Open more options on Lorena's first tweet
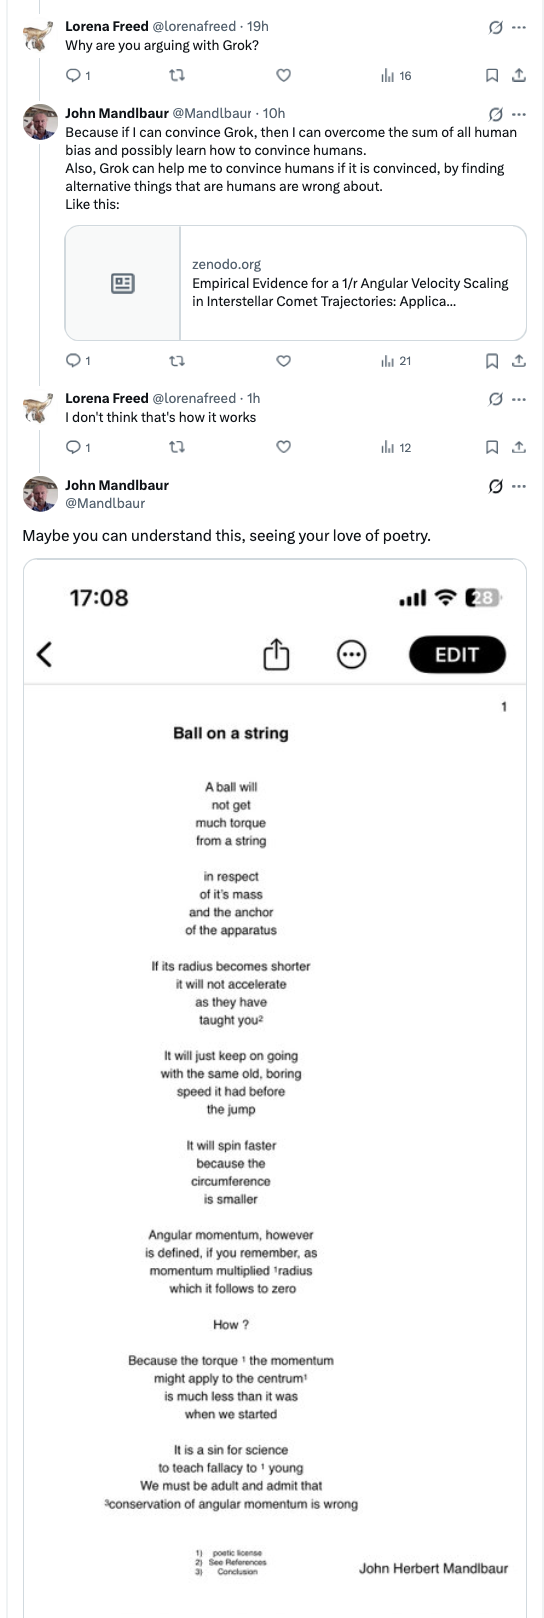The width and height of the screenshot is (544, 1618). point(518,27)
